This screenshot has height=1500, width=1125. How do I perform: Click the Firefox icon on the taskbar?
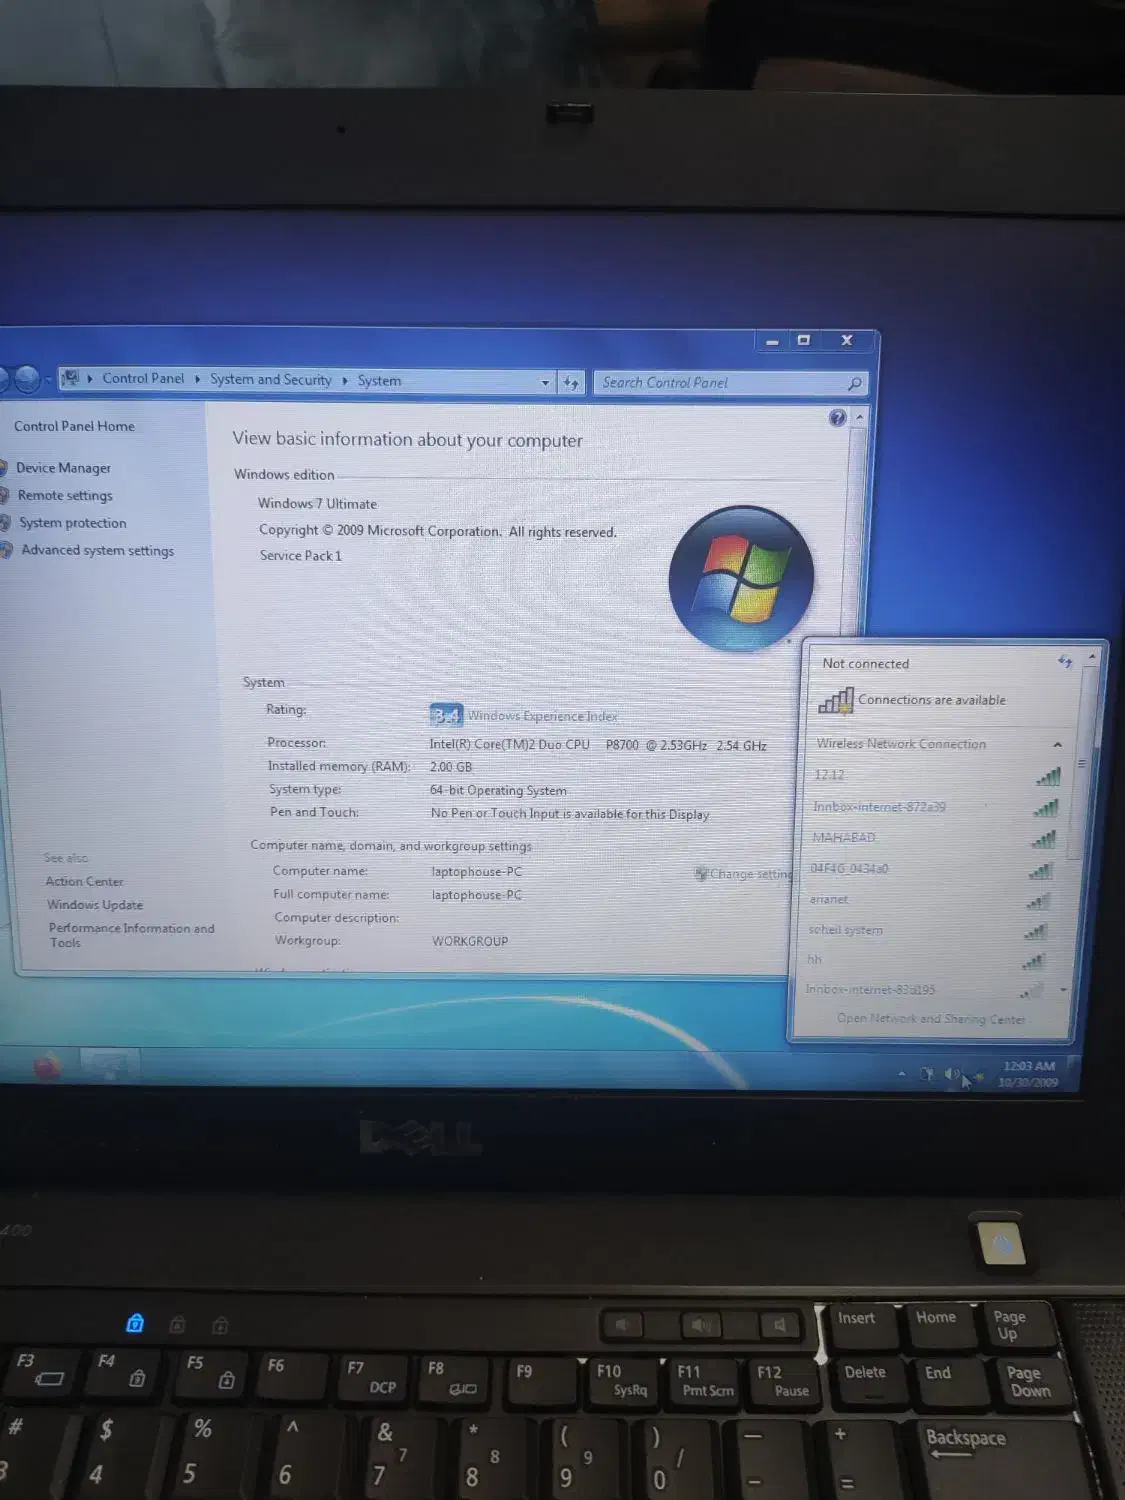46,1067
